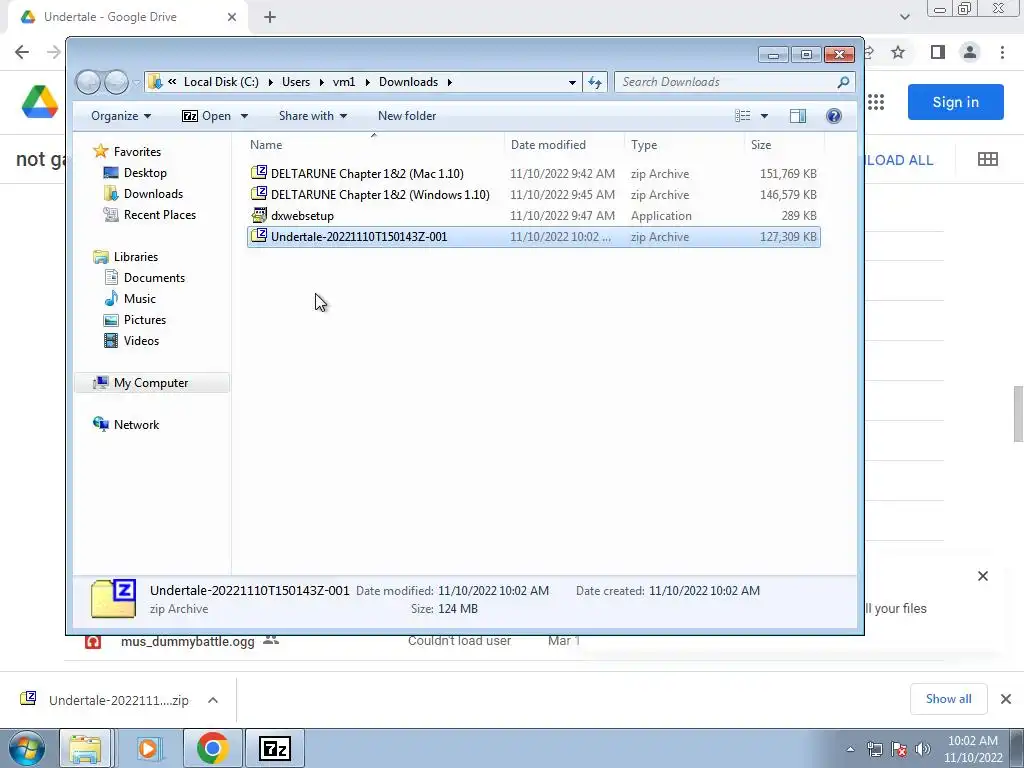Toggle the preview pane button

797,116
